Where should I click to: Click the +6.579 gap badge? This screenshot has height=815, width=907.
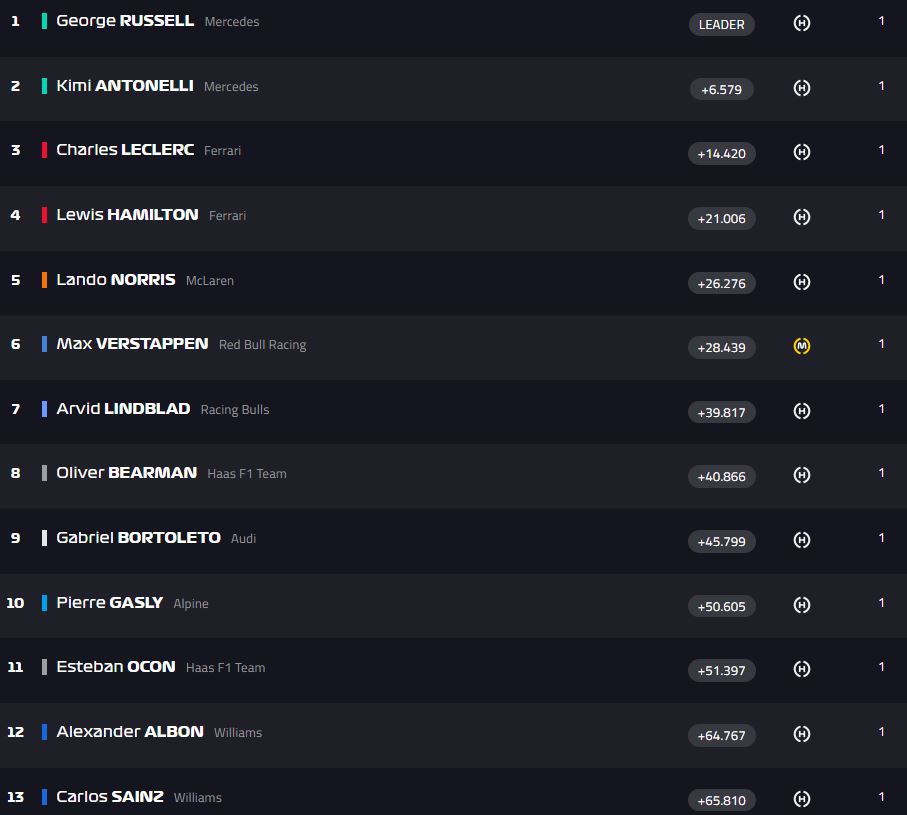tap(721, 89)
